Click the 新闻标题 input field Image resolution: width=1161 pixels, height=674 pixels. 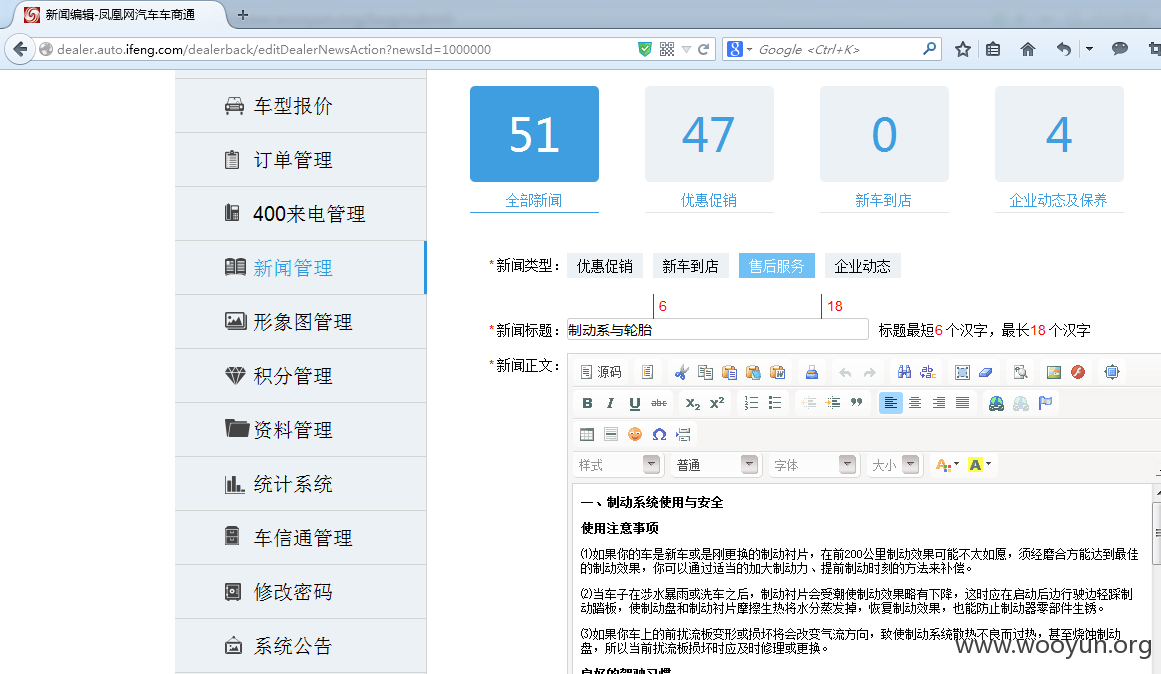coord(717,330)
